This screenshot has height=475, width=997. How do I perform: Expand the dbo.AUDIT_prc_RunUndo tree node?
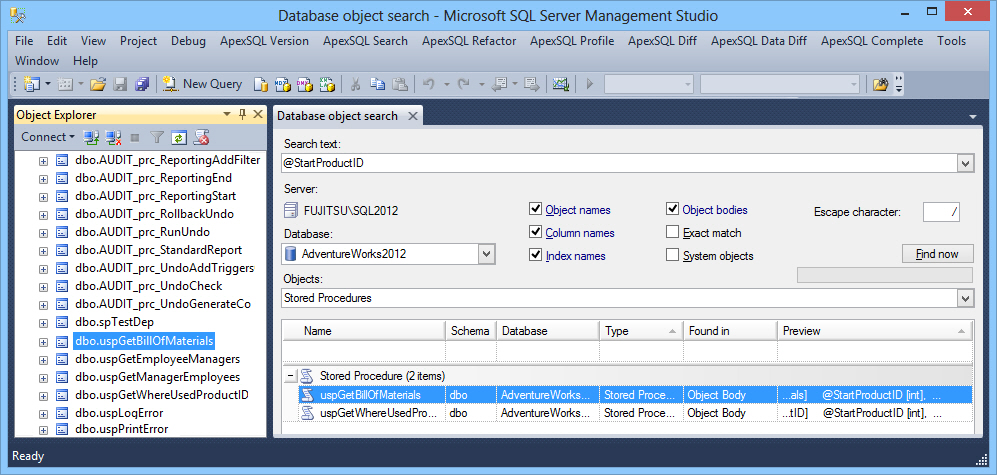click(x=43, y=232)
